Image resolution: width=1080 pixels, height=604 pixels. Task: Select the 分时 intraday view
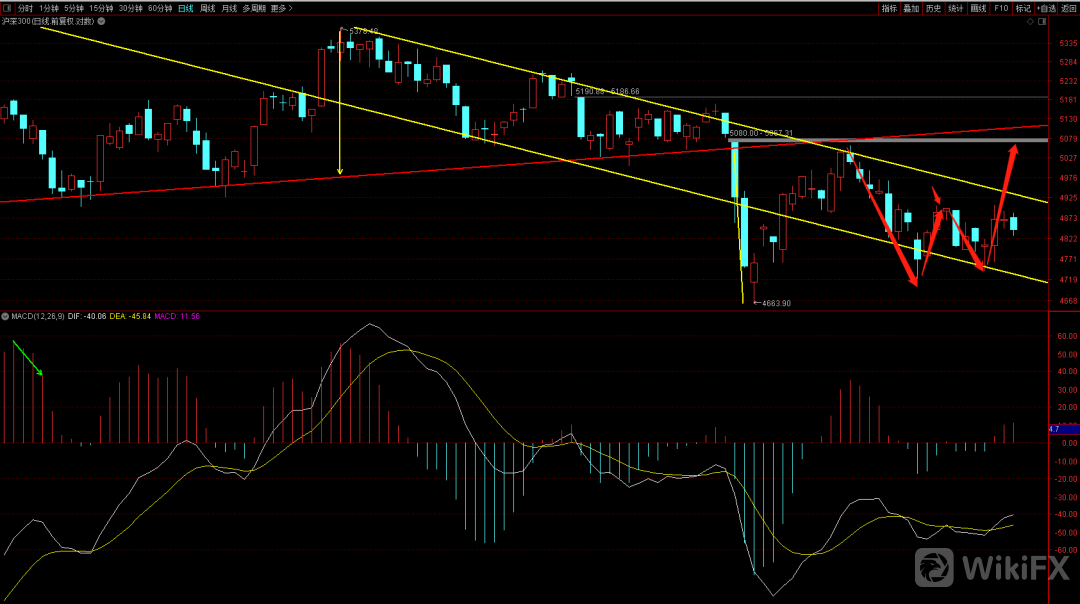tap(25, 8)
